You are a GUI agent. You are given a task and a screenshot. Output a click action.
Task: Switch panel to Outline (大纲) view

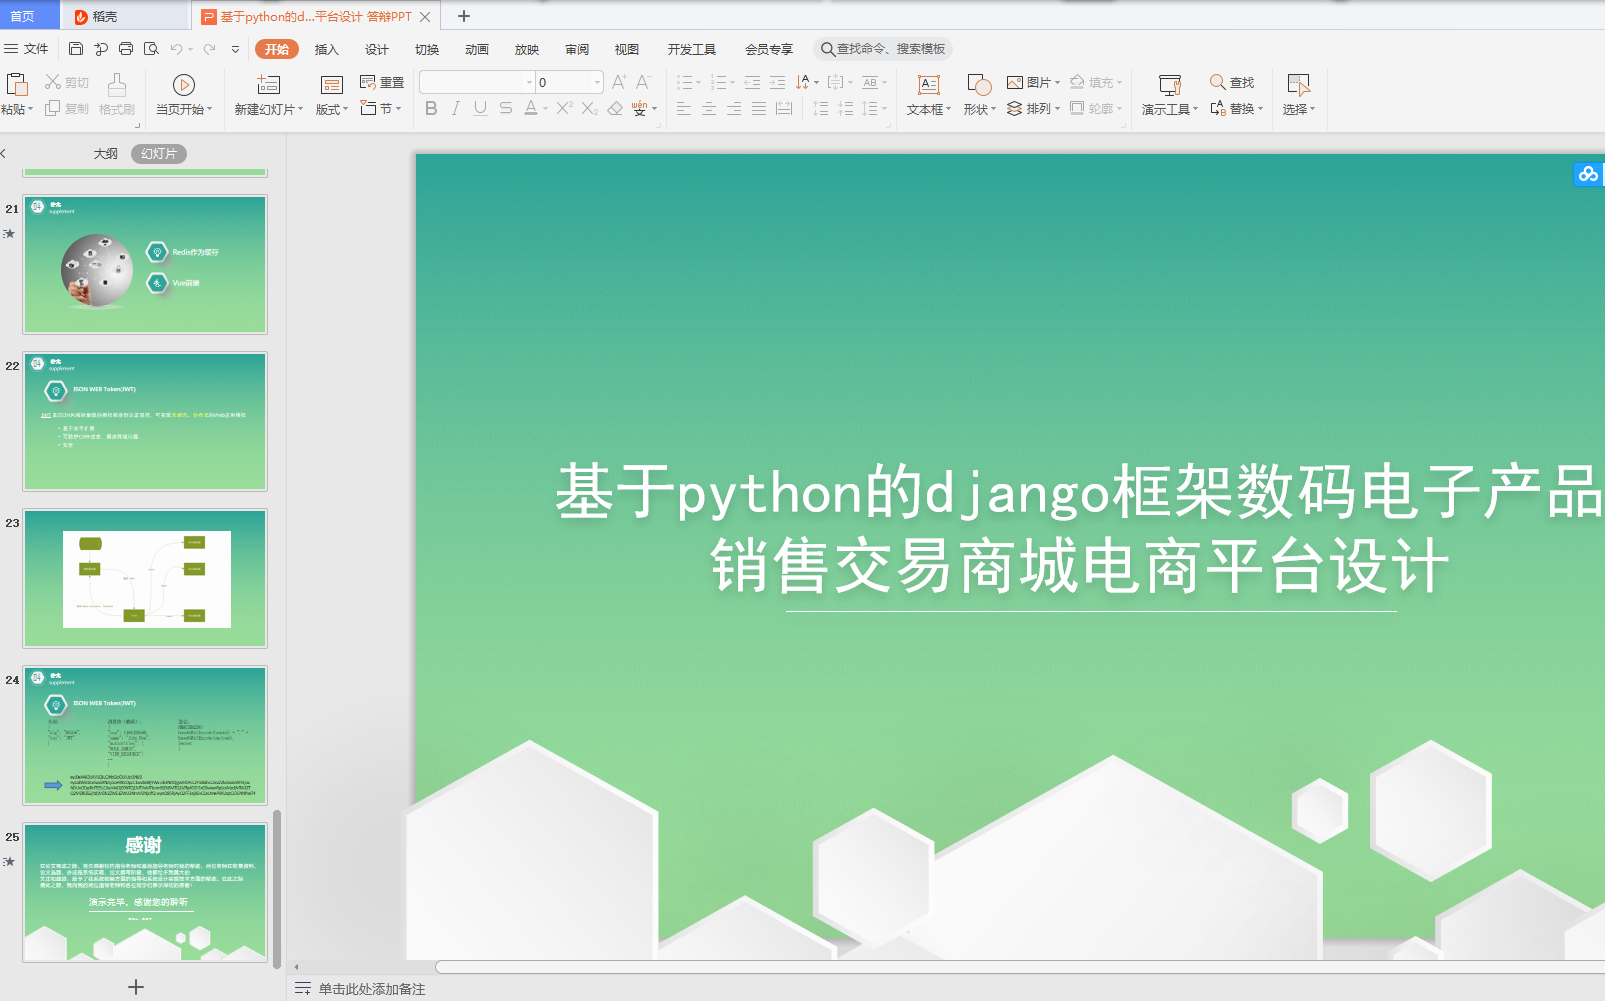point(105,154)
